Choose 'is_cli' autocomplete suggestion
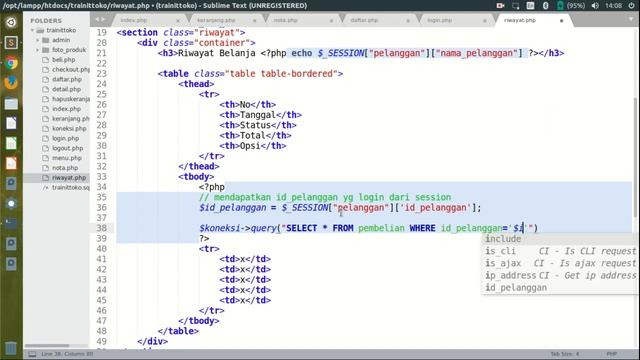This screenshot has height=360, width=640. [x=560, y=251]
